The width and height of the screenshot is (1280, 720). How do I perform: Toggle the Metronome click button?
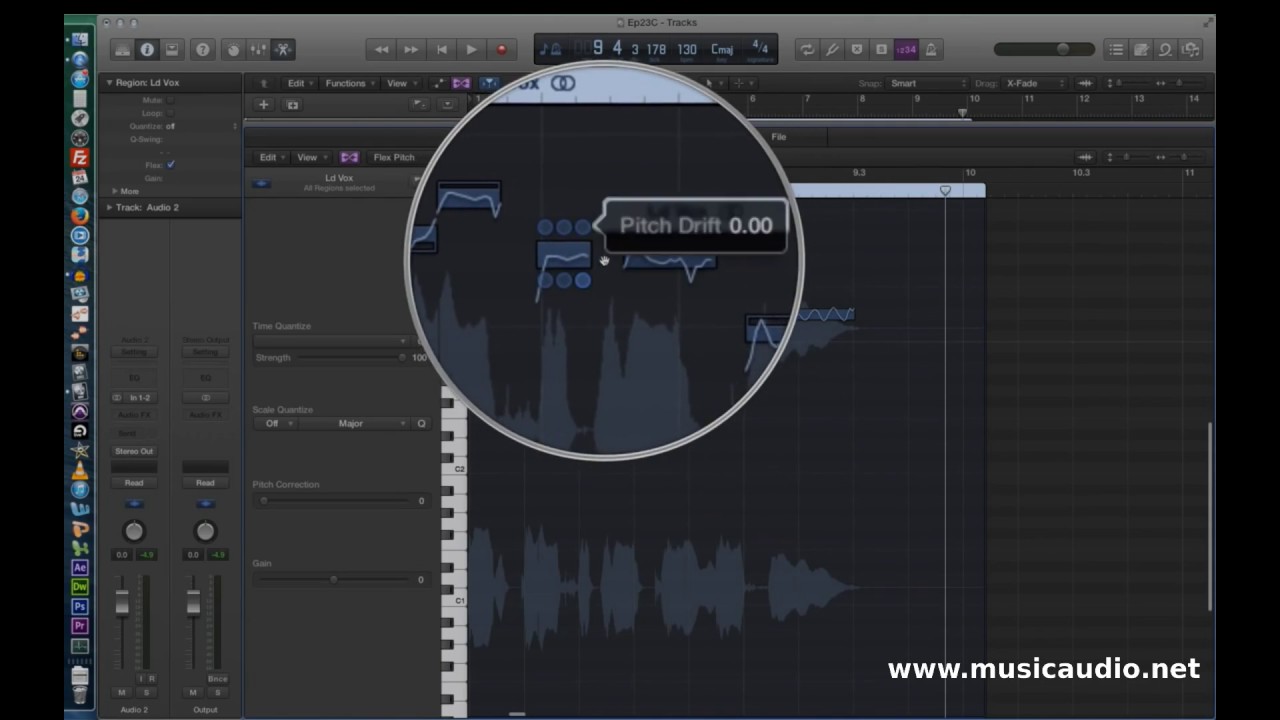(931, 49)
